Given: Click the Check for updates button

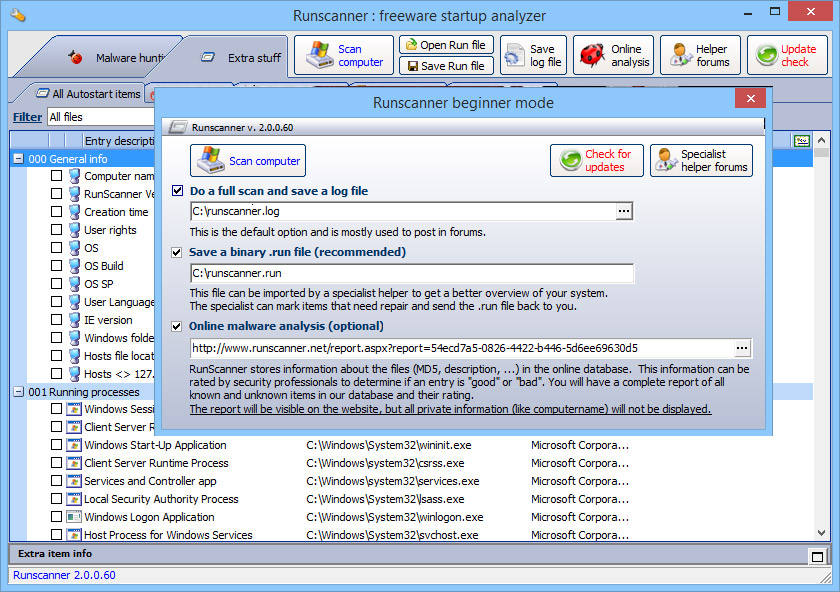Looking at the screenshot, I should (x=597, y=160).
